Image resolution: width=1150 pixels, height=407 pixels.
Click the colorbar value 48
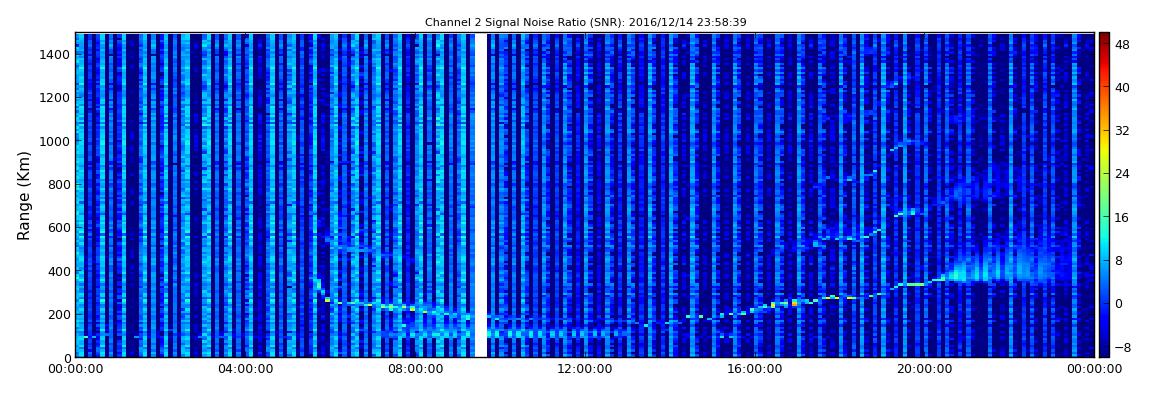tap(1123, 44)
